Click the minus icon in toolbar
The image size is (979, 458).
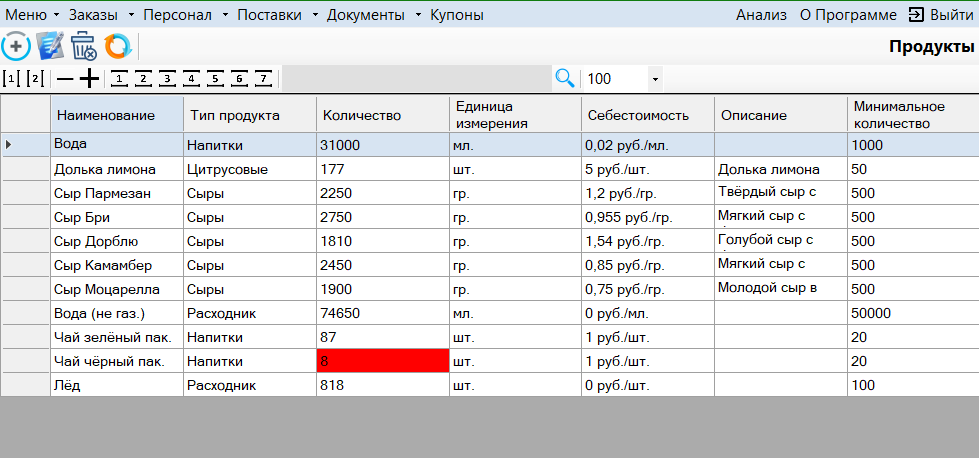click(x=65, y=78)
